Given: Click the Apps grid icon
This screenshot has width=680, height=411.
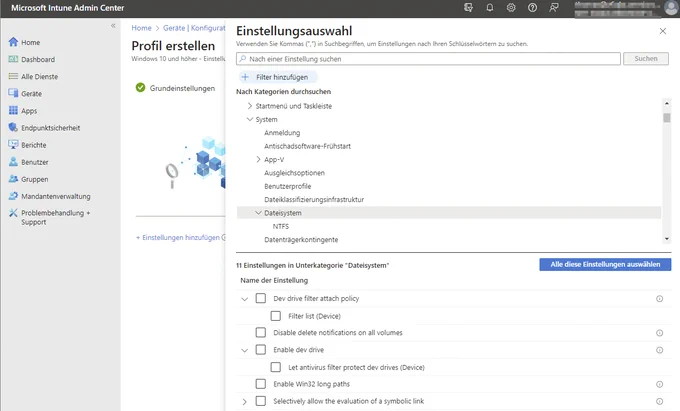Looking at the screenshot, I should 13,111.
